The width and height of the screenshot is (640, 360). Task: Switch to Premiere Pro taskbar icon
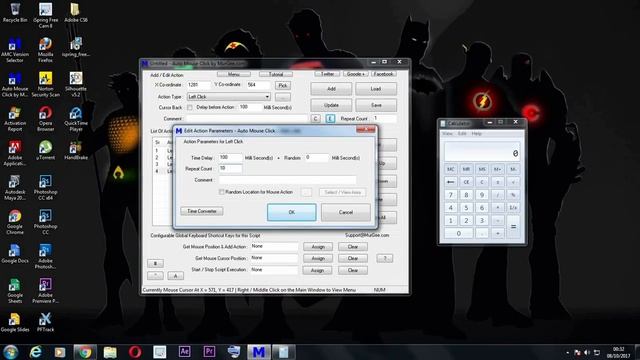pyautogui.click(x=209, y=351)
